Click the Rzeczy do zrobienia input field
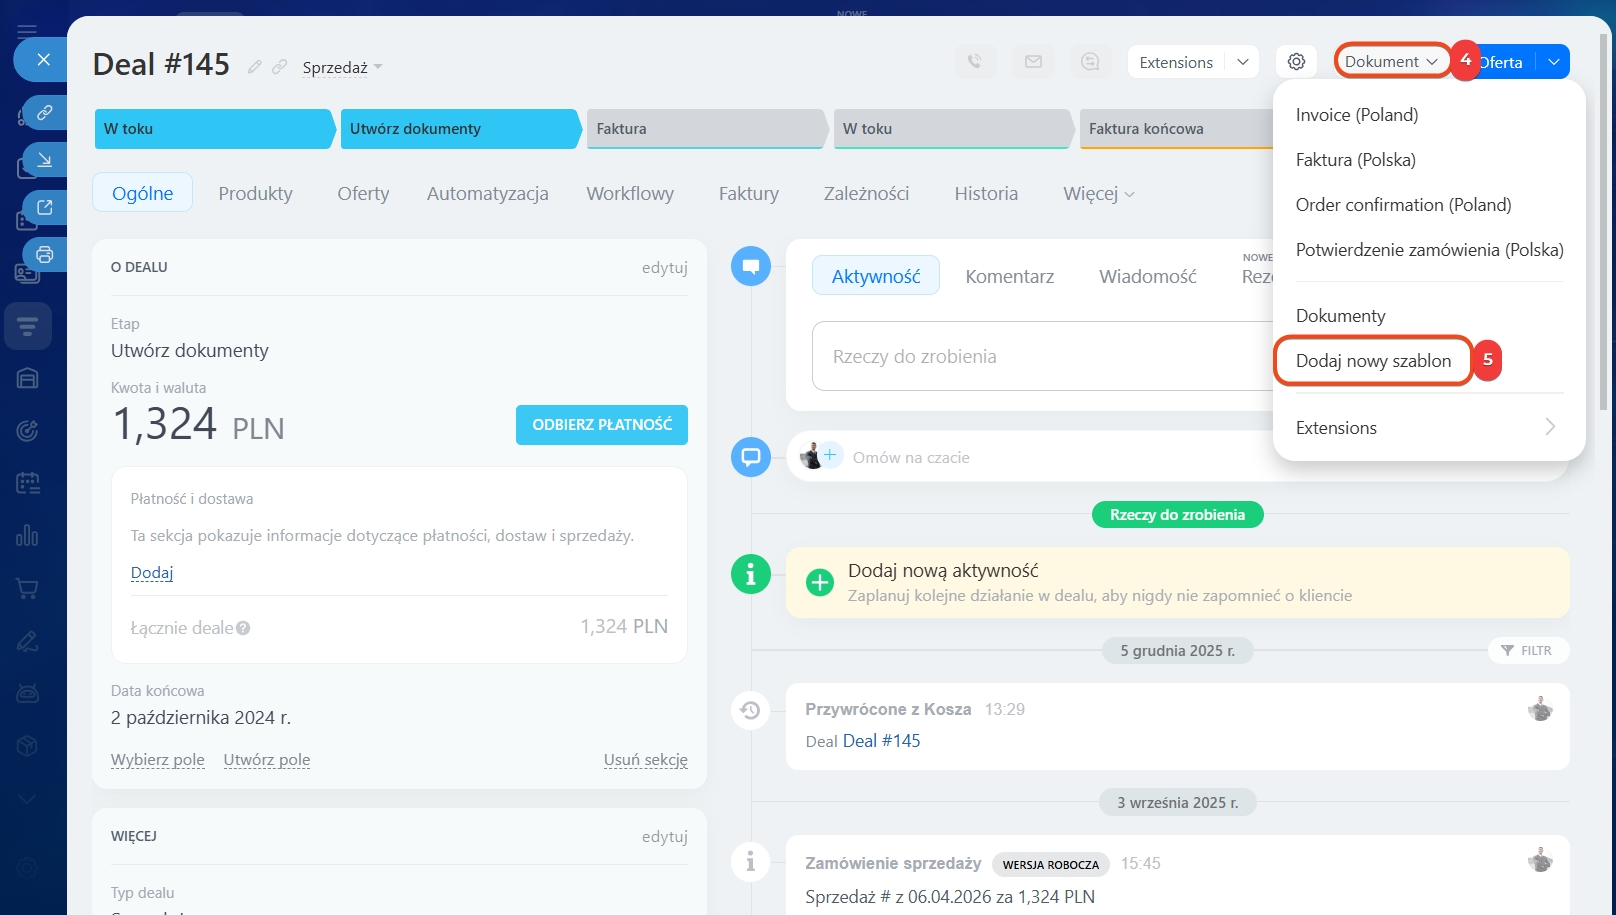 tap(1040, 357)
